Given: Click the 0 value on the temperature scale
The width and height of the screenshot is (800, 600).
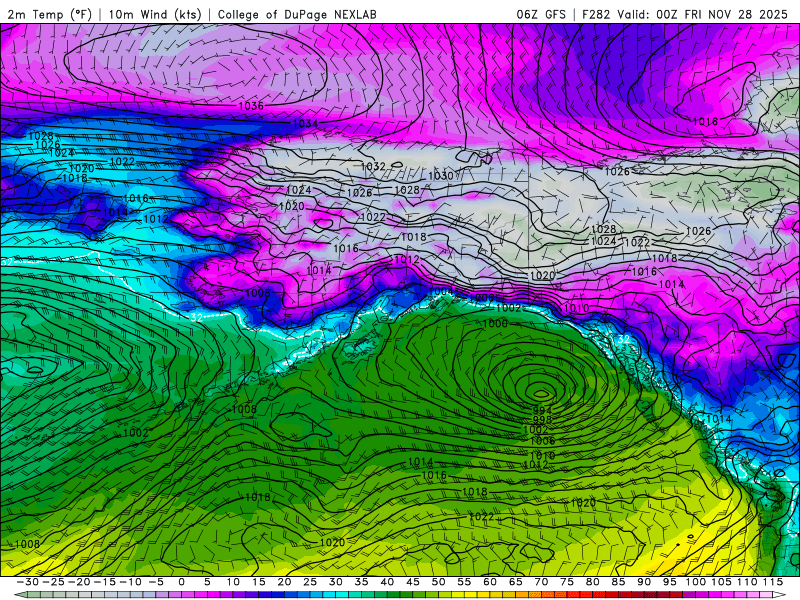Looking at the screenshot, I should pos(182,582).
